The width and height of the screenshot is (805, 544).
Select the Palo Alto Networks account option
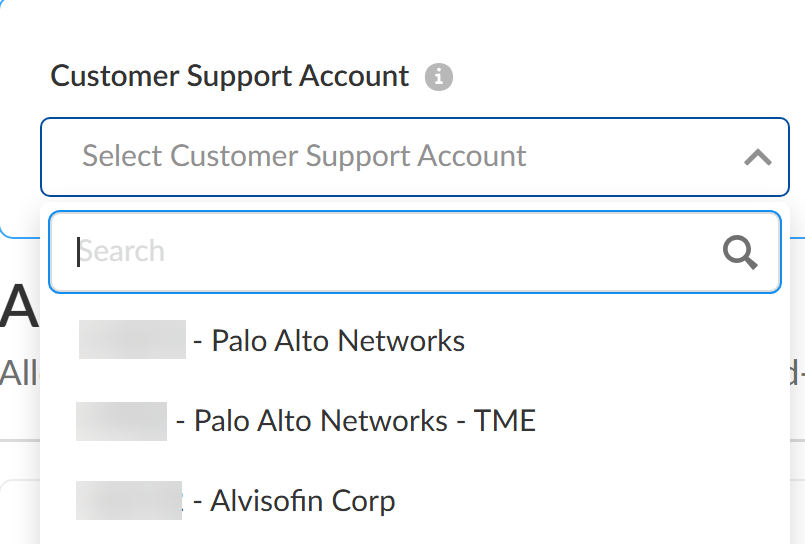point(338,341)
